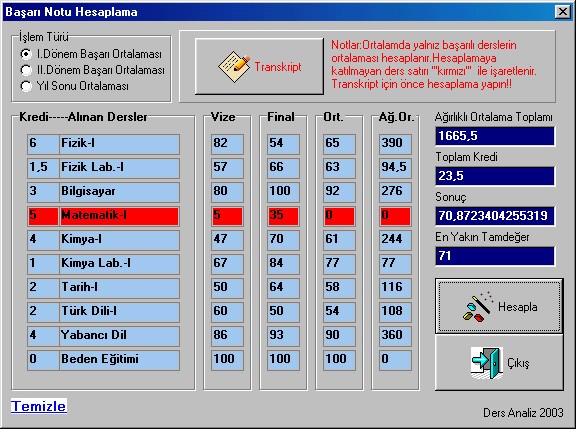Click the red Final field showing 35
576x429 pixels.
(x=283, y=216)
